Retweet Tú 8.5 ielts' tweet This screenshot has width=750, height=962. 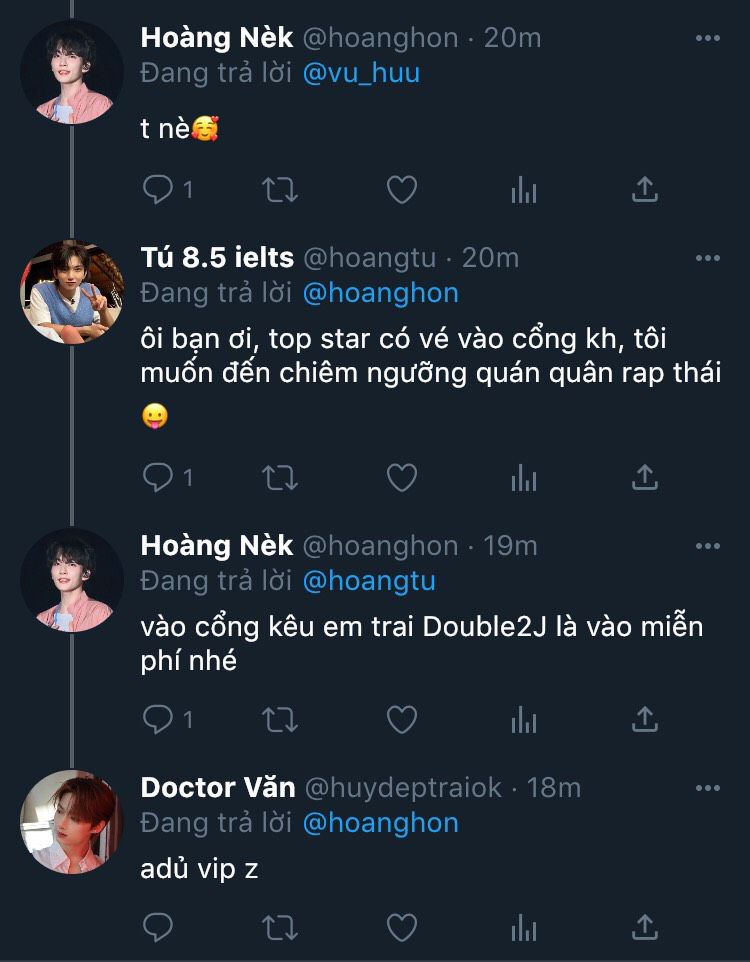(279, 478)
